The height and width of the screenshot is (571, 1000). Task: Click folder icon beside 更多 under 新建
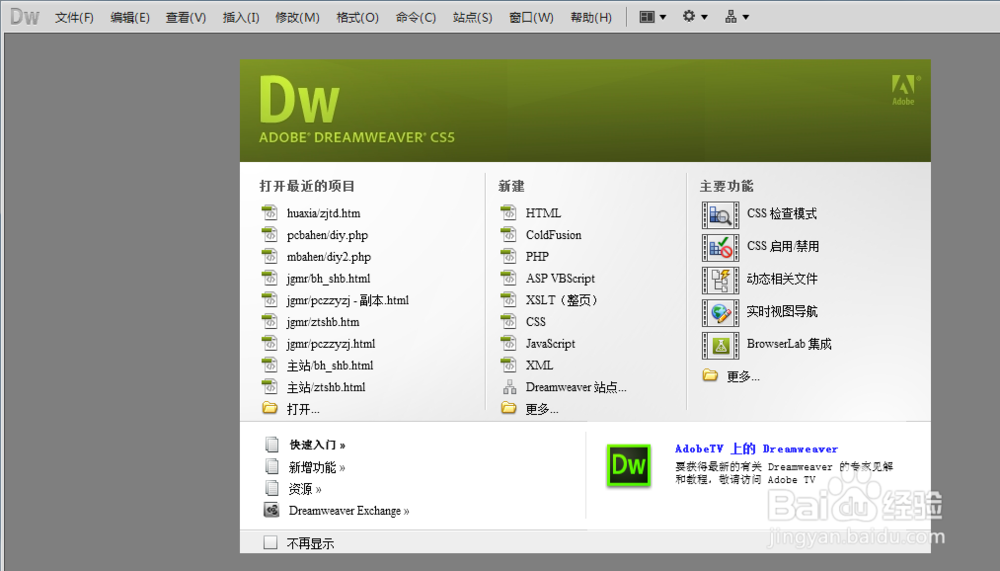coord(508,408)
